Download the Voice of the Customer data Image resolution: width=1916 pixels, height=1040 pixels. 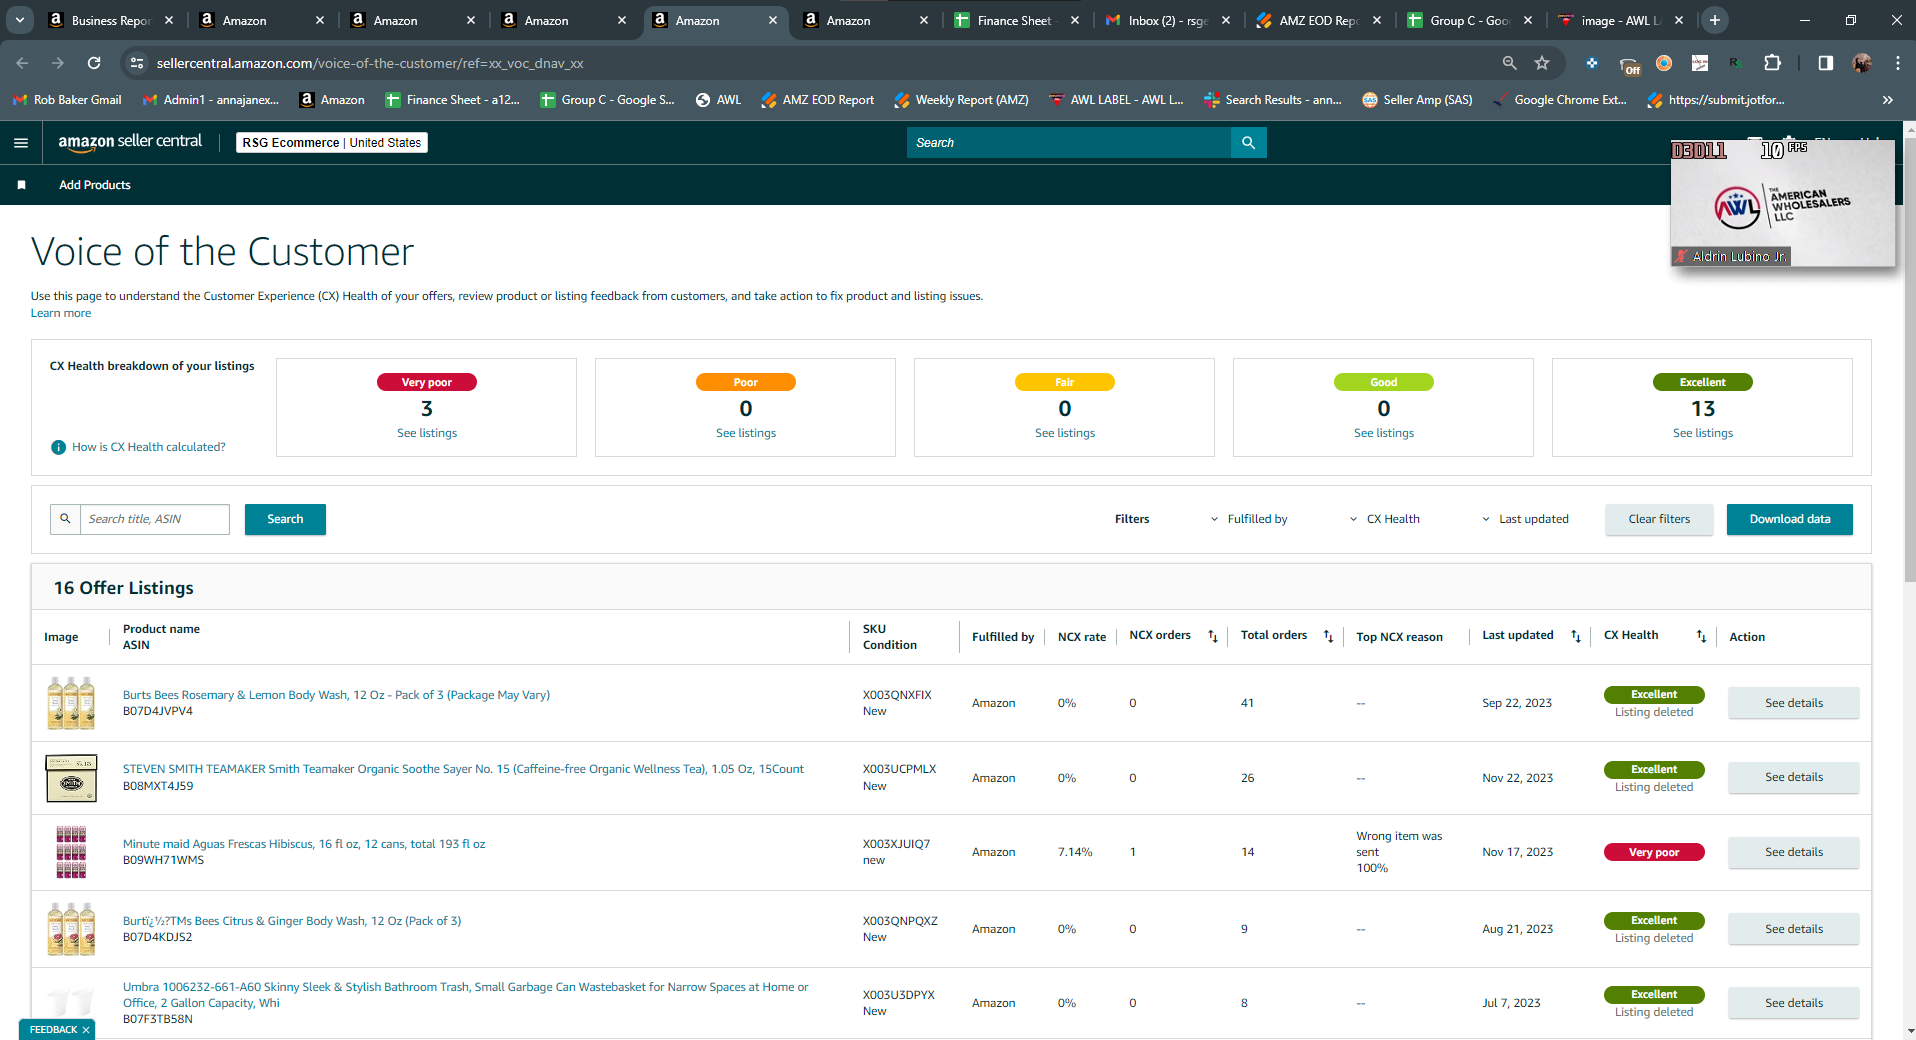pos(1790,519)
